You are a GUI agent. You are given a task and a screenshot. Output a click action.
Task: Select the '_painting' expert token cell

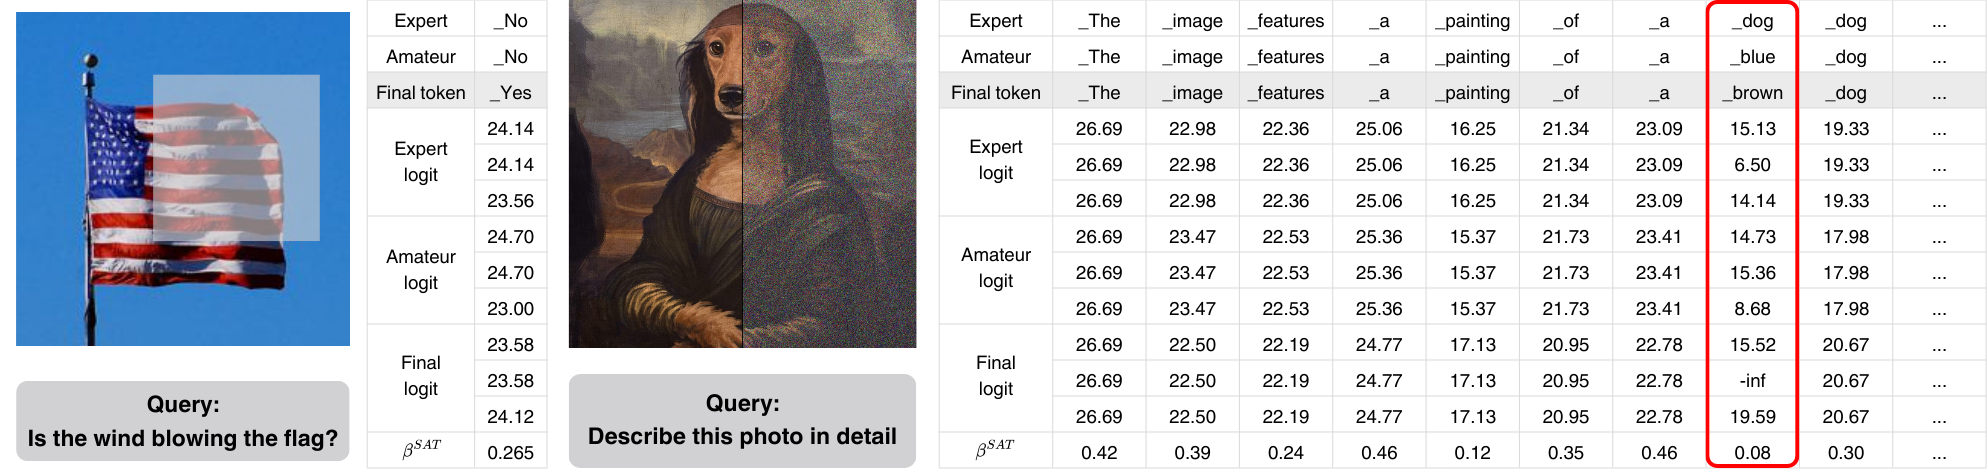[1472, 21]
